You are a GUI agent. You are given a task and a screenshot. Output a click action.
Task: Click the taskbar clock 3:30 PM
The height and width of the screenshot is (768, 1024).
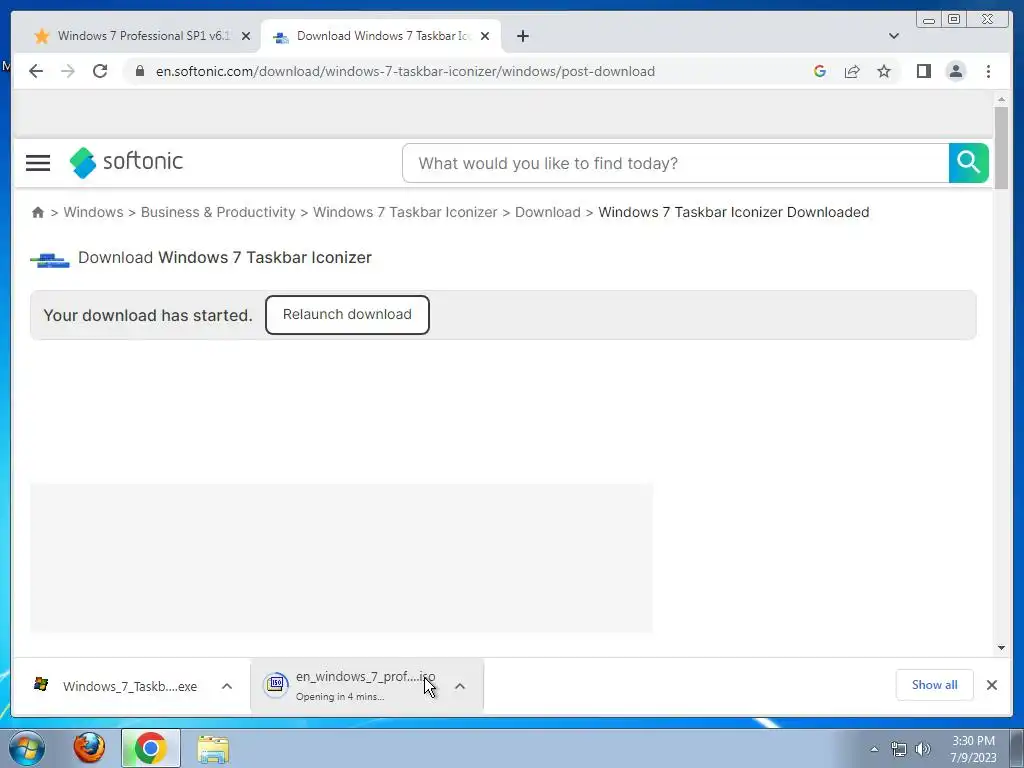click(x=973, y=749)
